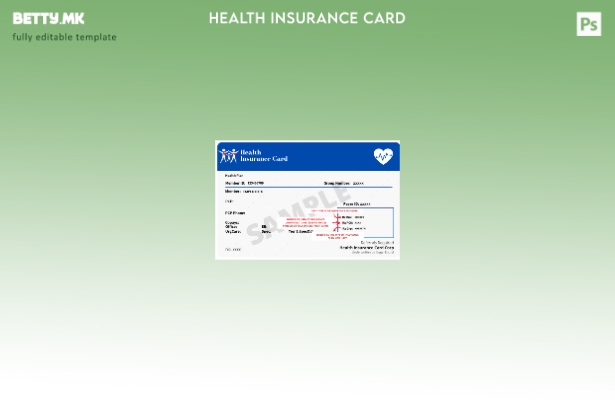Click the bottom-left code text on card
The width and height of the screenshot is (615, 400).
(233, 250)
